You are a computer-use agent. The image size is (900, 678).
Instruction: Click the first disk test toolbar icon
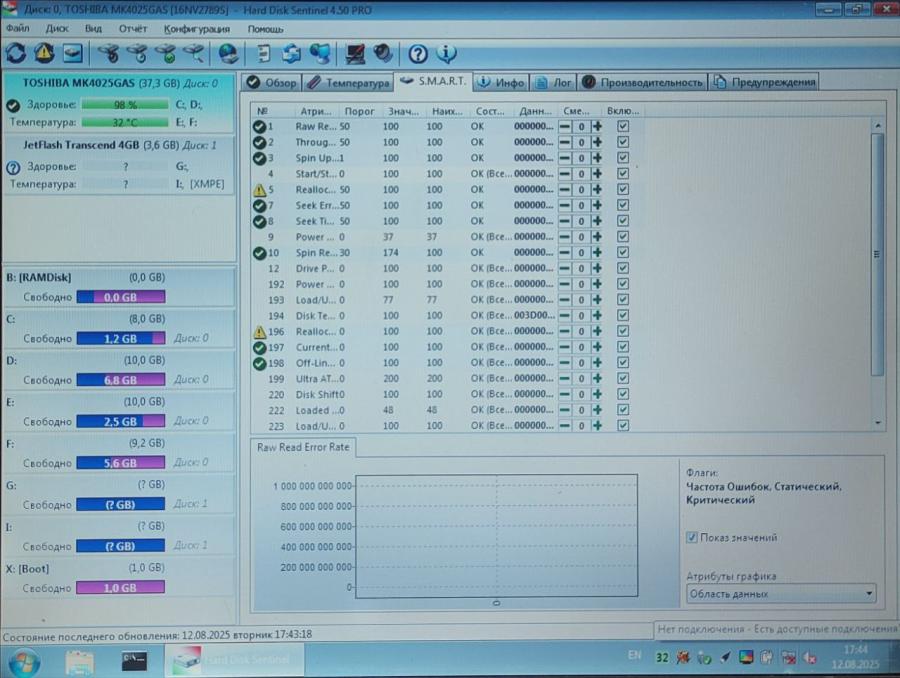coord(108,53)
